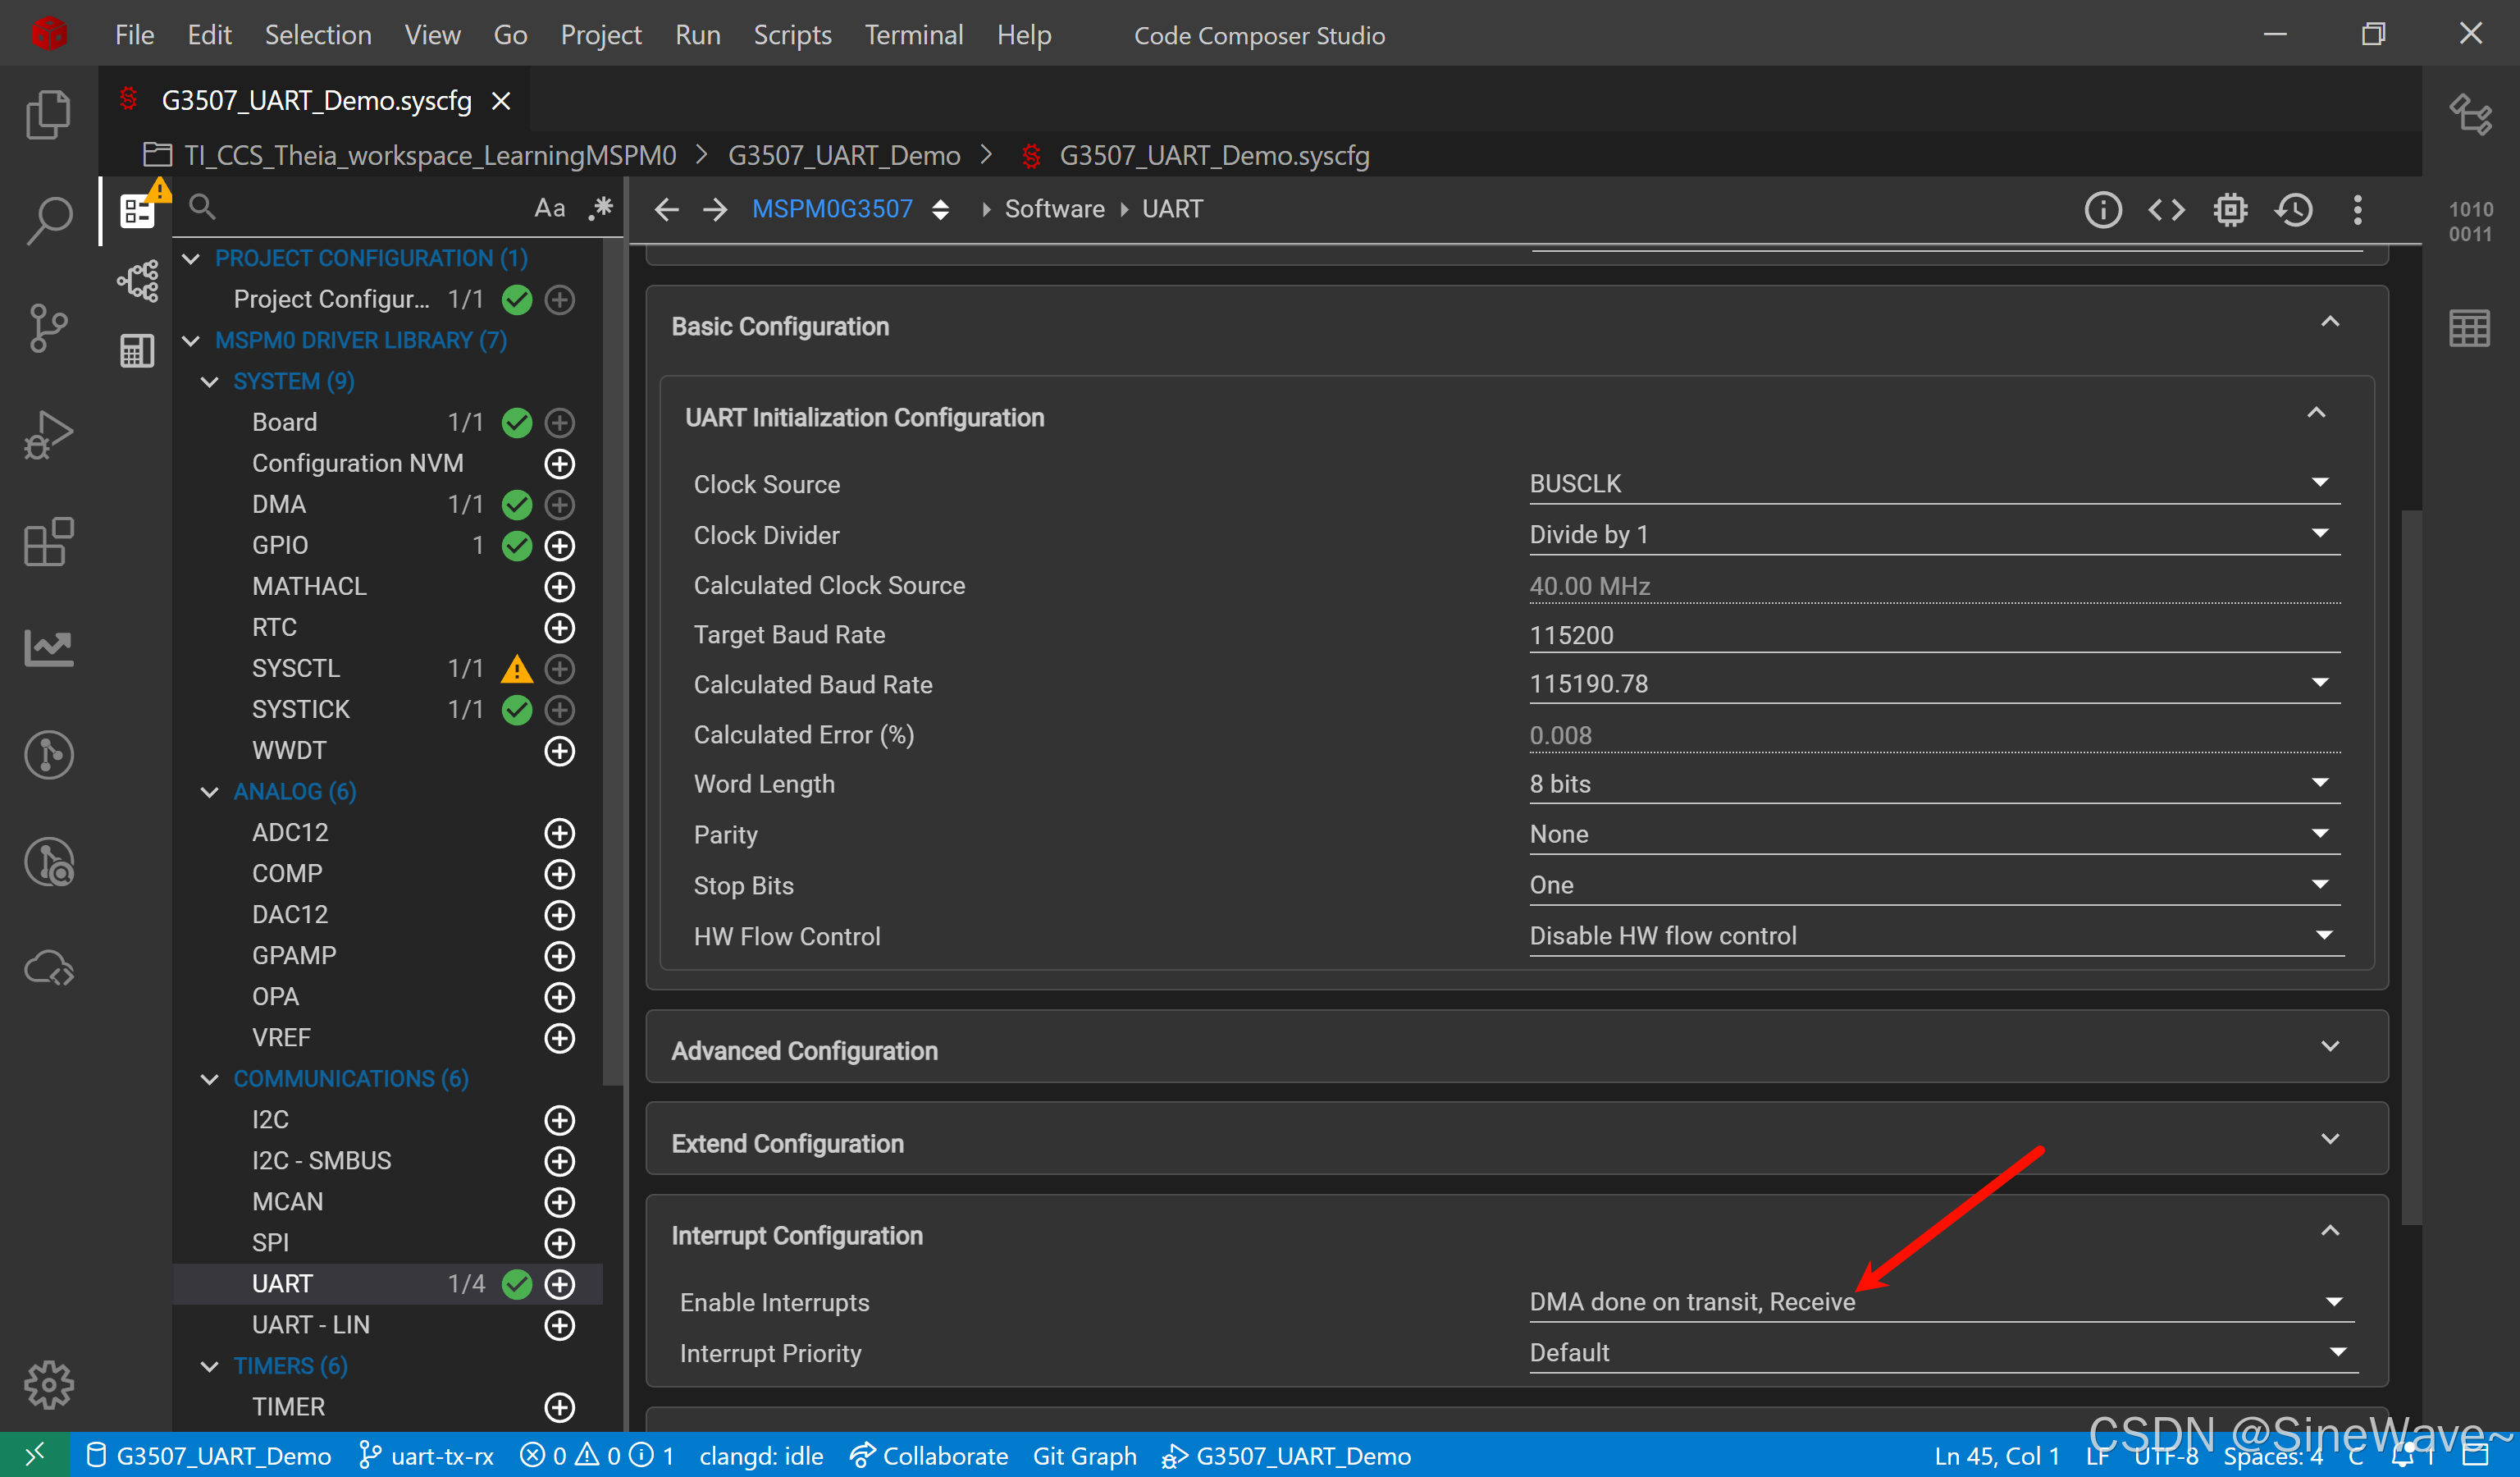Image resolution: width=2520 pixels, height=1477 pixels.
Task: Toggle match case Aa in module search
Action: click(x=549, y=208)
